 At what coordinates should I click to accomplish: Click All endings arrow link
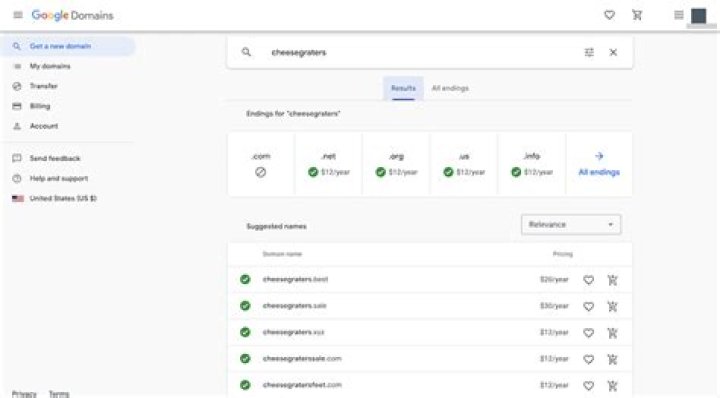click(599, 164)
